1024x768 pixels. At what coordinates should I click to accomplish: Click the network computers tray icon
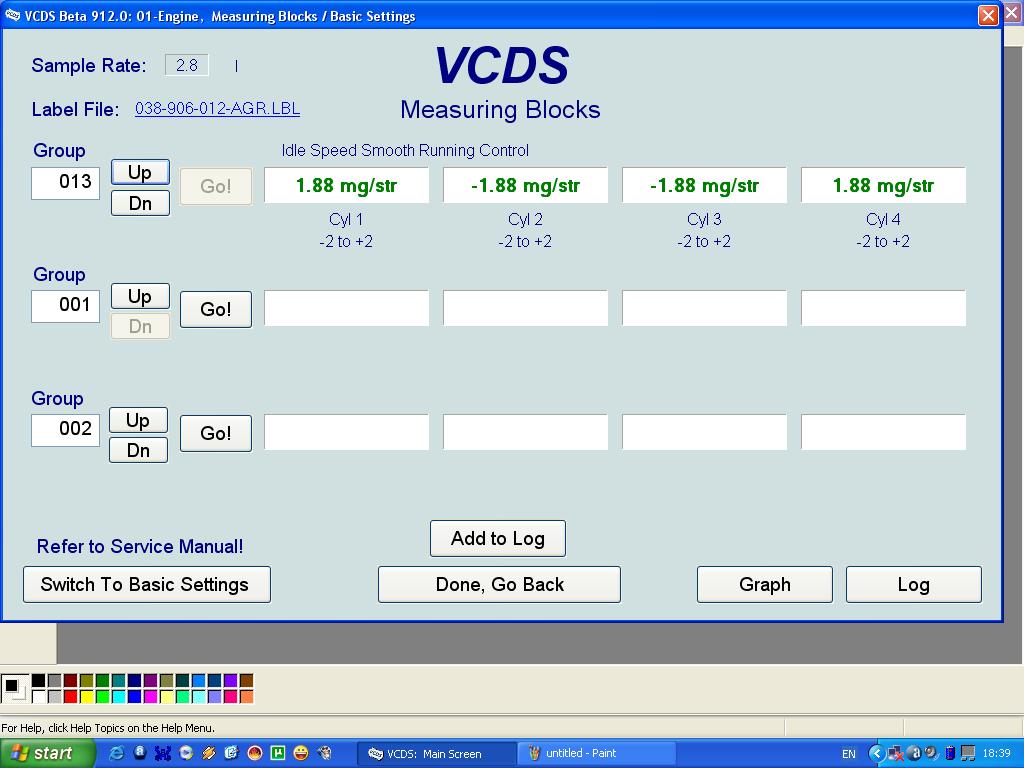pos(968,753)
